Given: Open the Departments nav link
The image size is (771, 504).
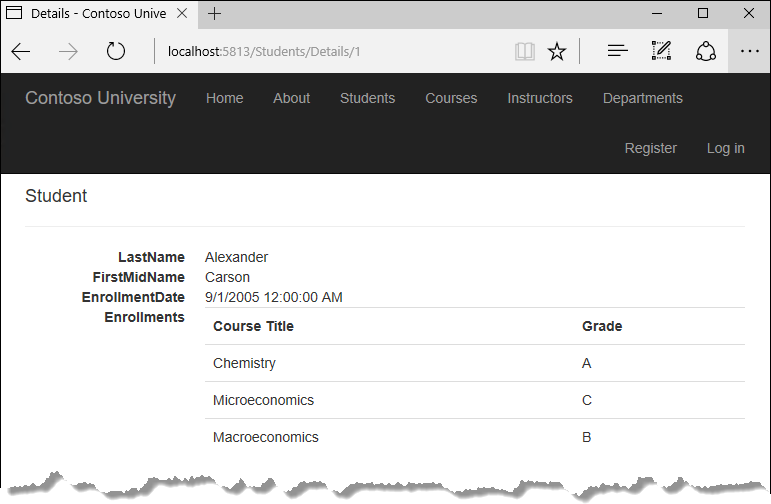Looking at the screenshot, I should tap(643, 98).
